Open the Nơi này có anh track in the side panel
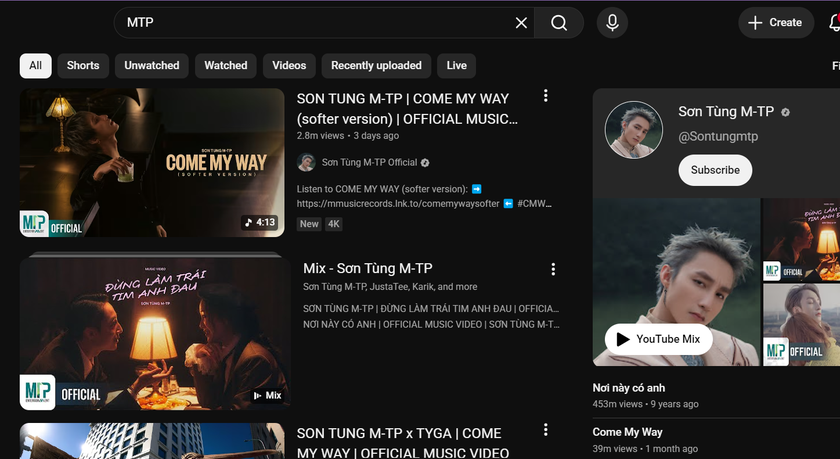Screen dimensions: 840x459 [x=628, y=388]
